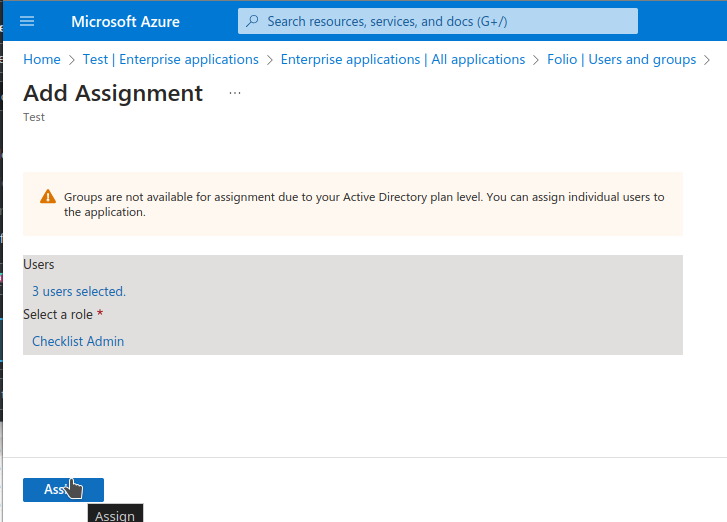Open the hamburger portal menu

(x=27, y=21)
